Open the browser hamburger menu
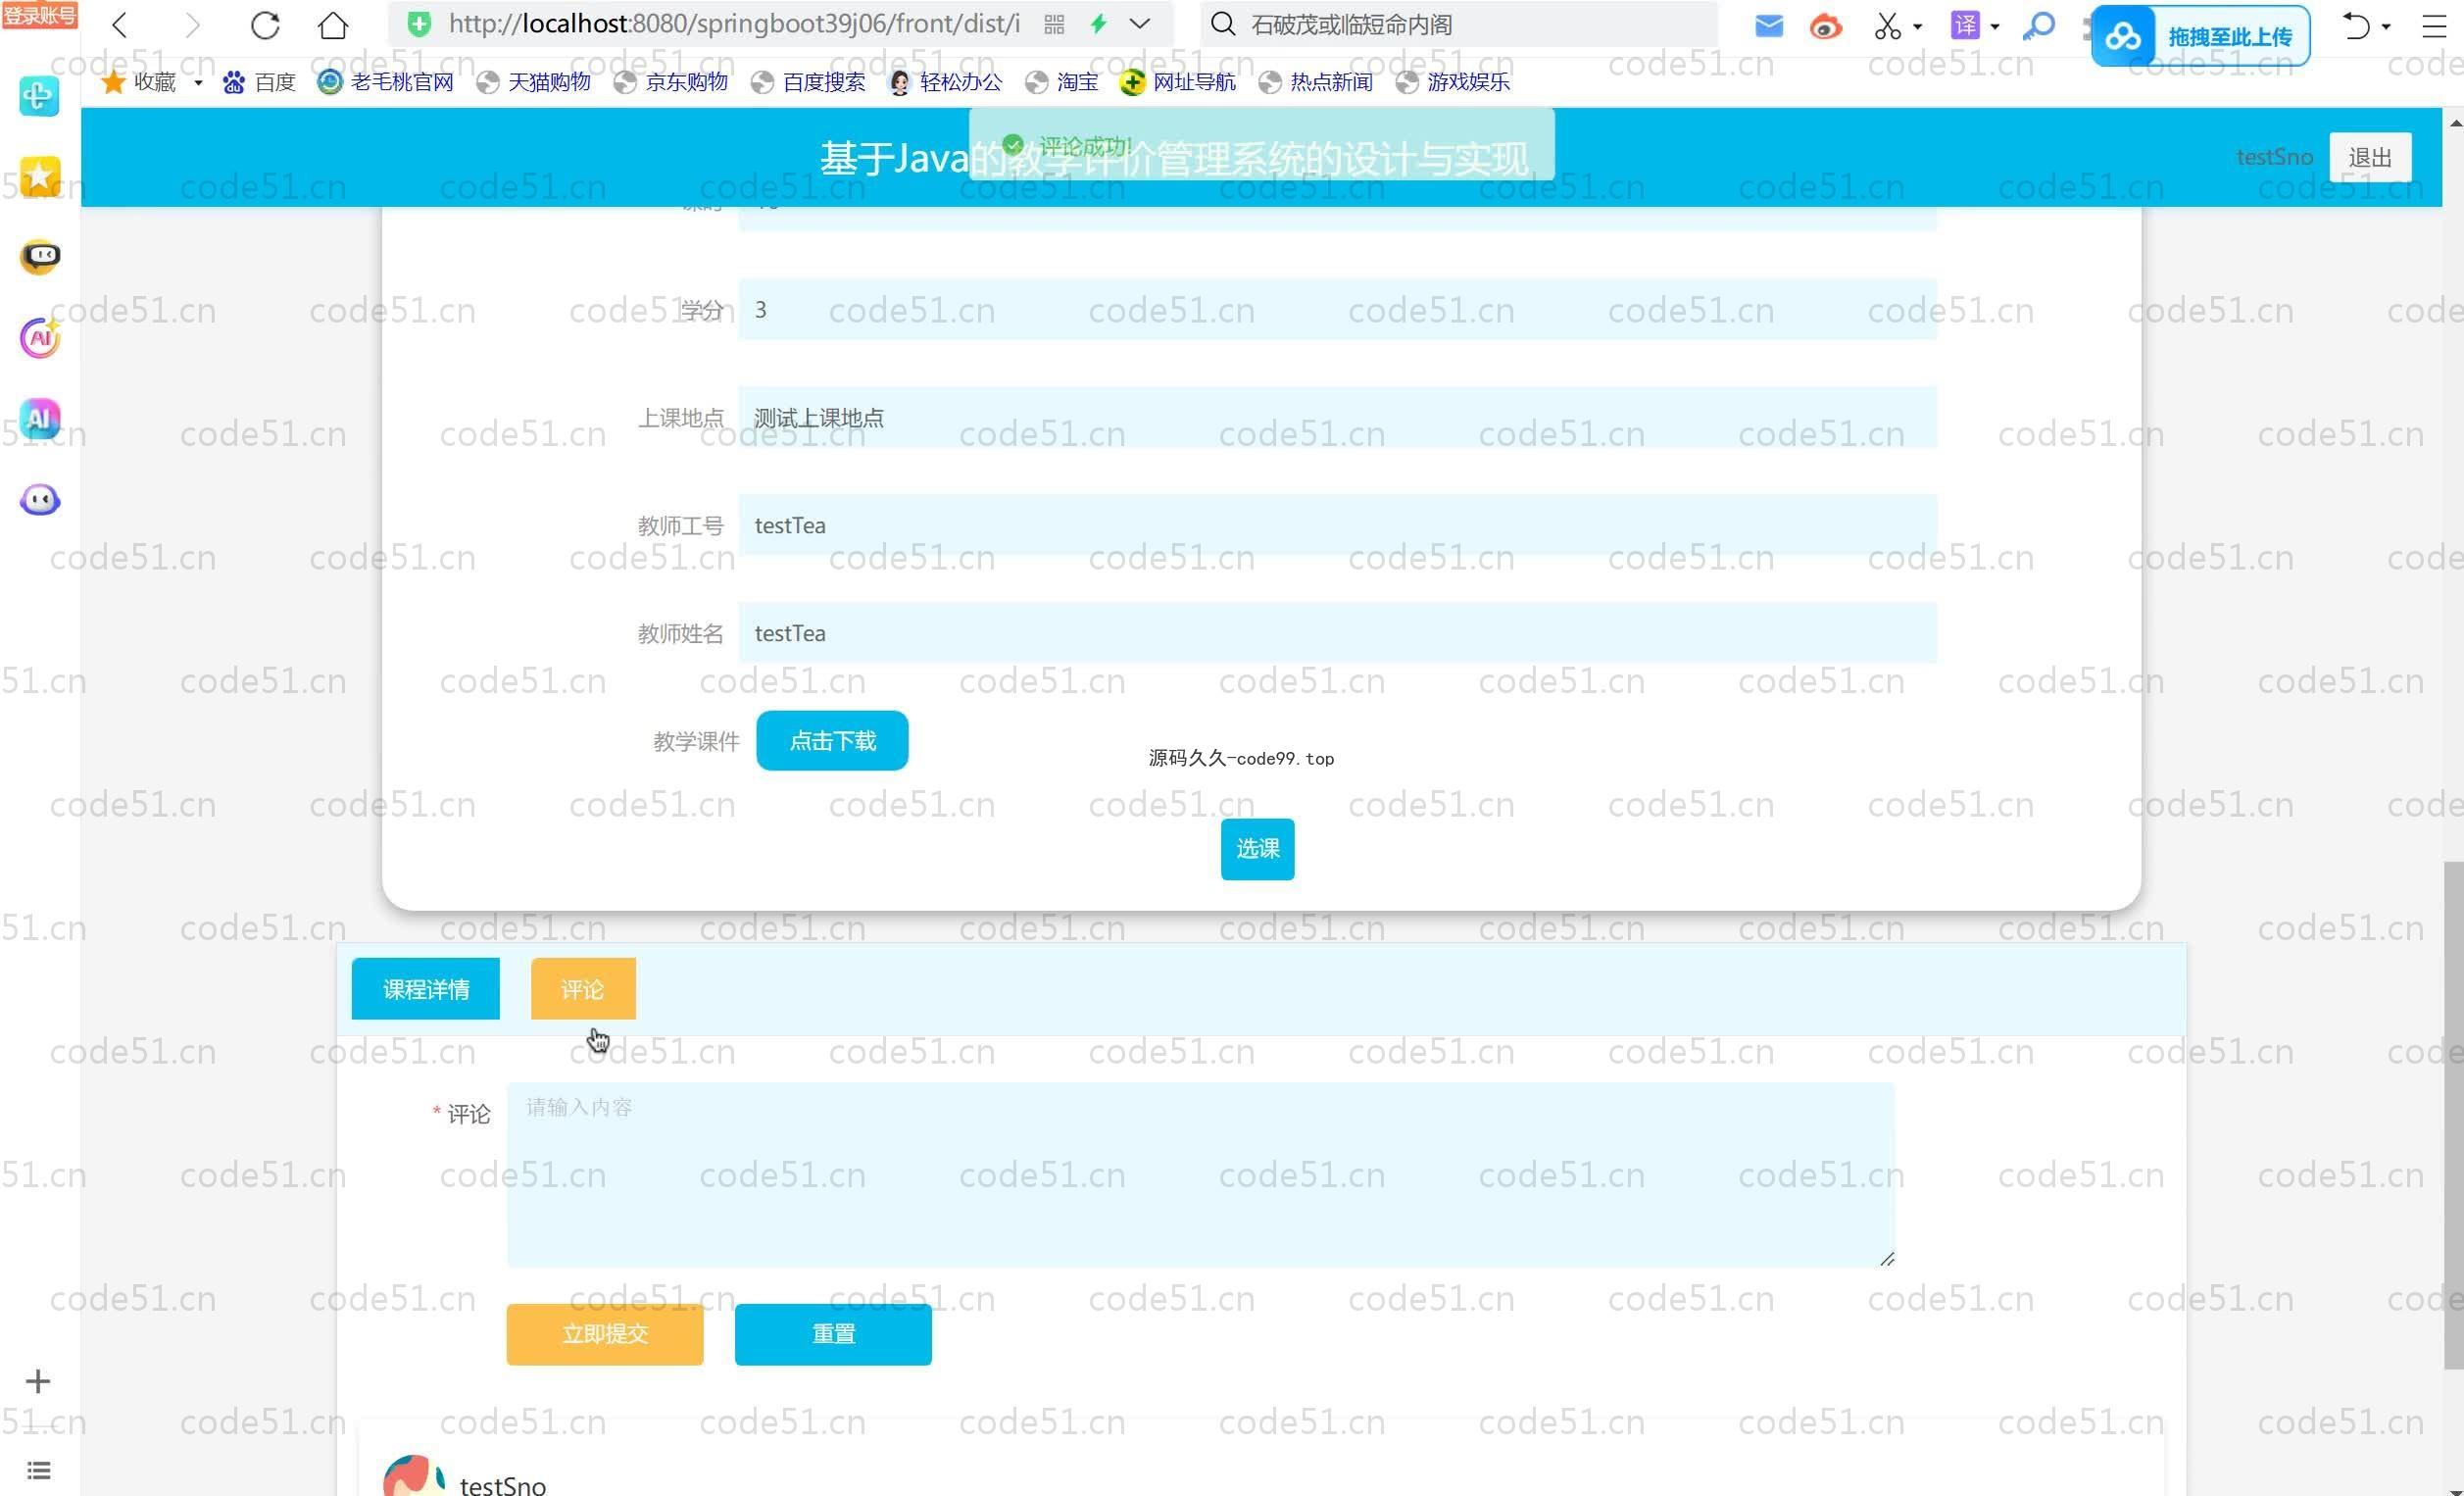The width and height of the screenshot is (2464, 1496). point(2436,27)
